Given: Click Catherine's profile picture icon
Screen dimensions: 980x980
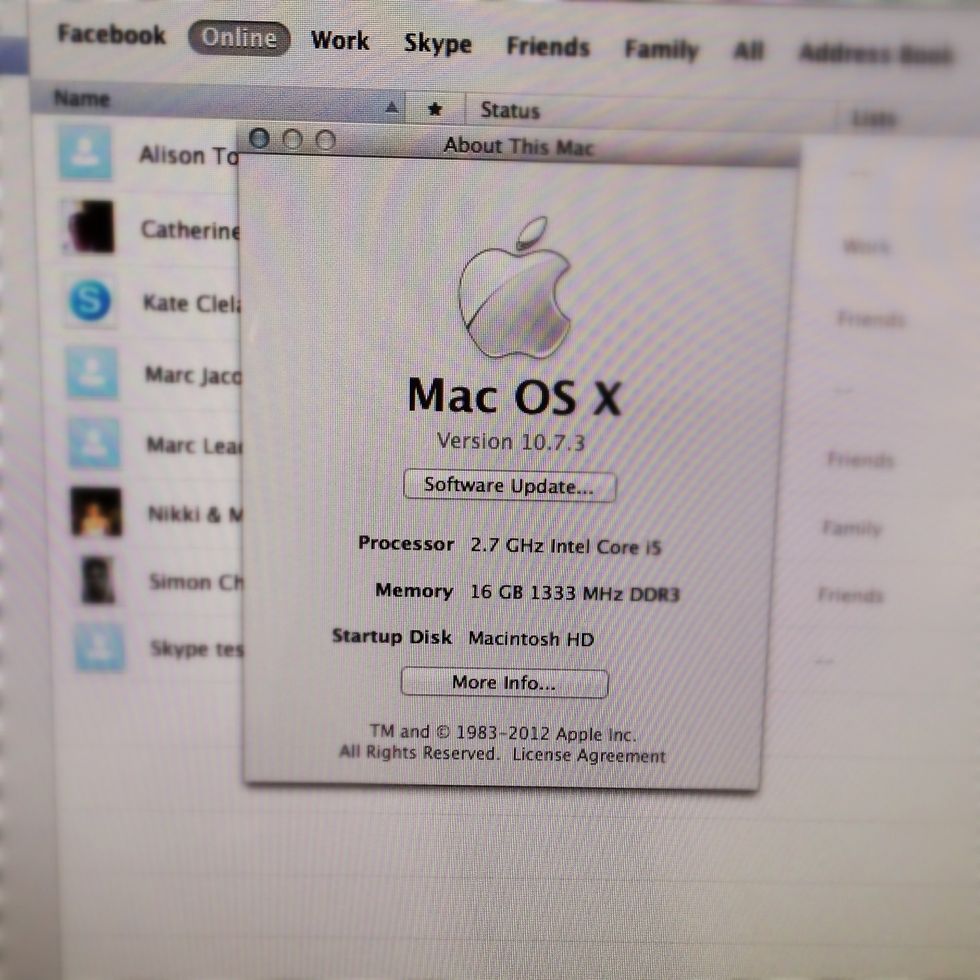Looking at the screenshot, I should point(90,229).
